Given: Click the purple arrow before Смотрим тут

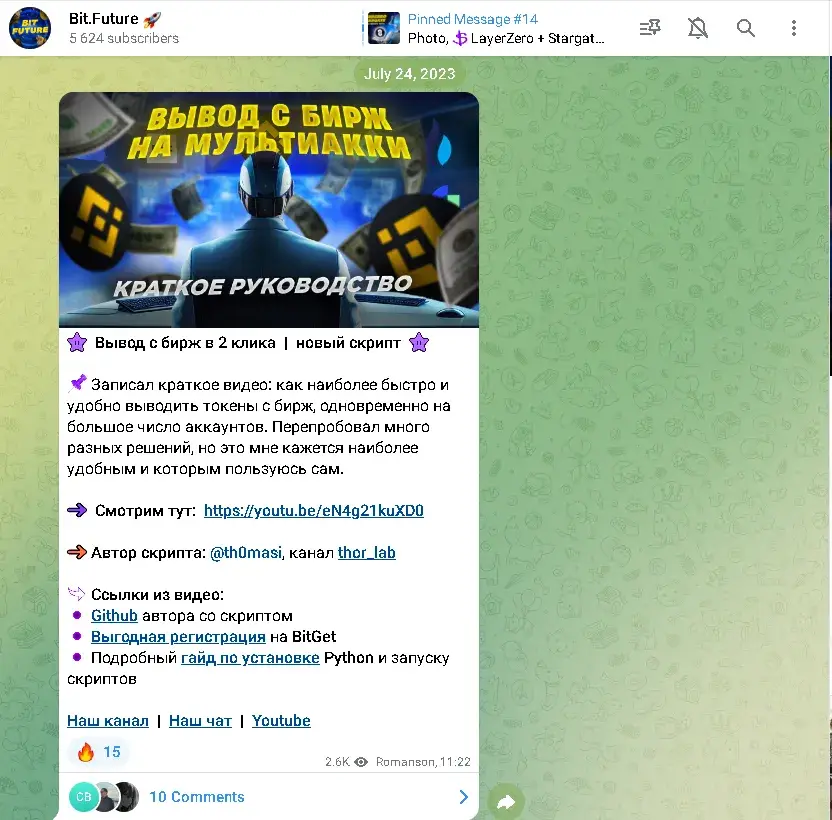Looking at the screenshot, I should tap(77, 511).
